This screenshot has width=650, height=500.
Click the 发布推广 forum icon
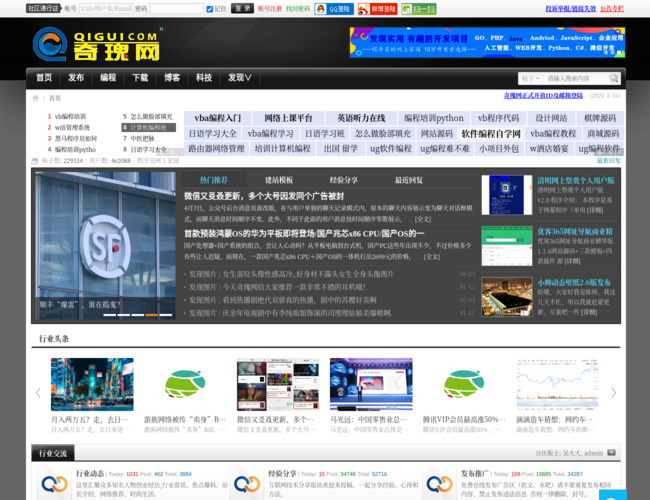point(439,484)
